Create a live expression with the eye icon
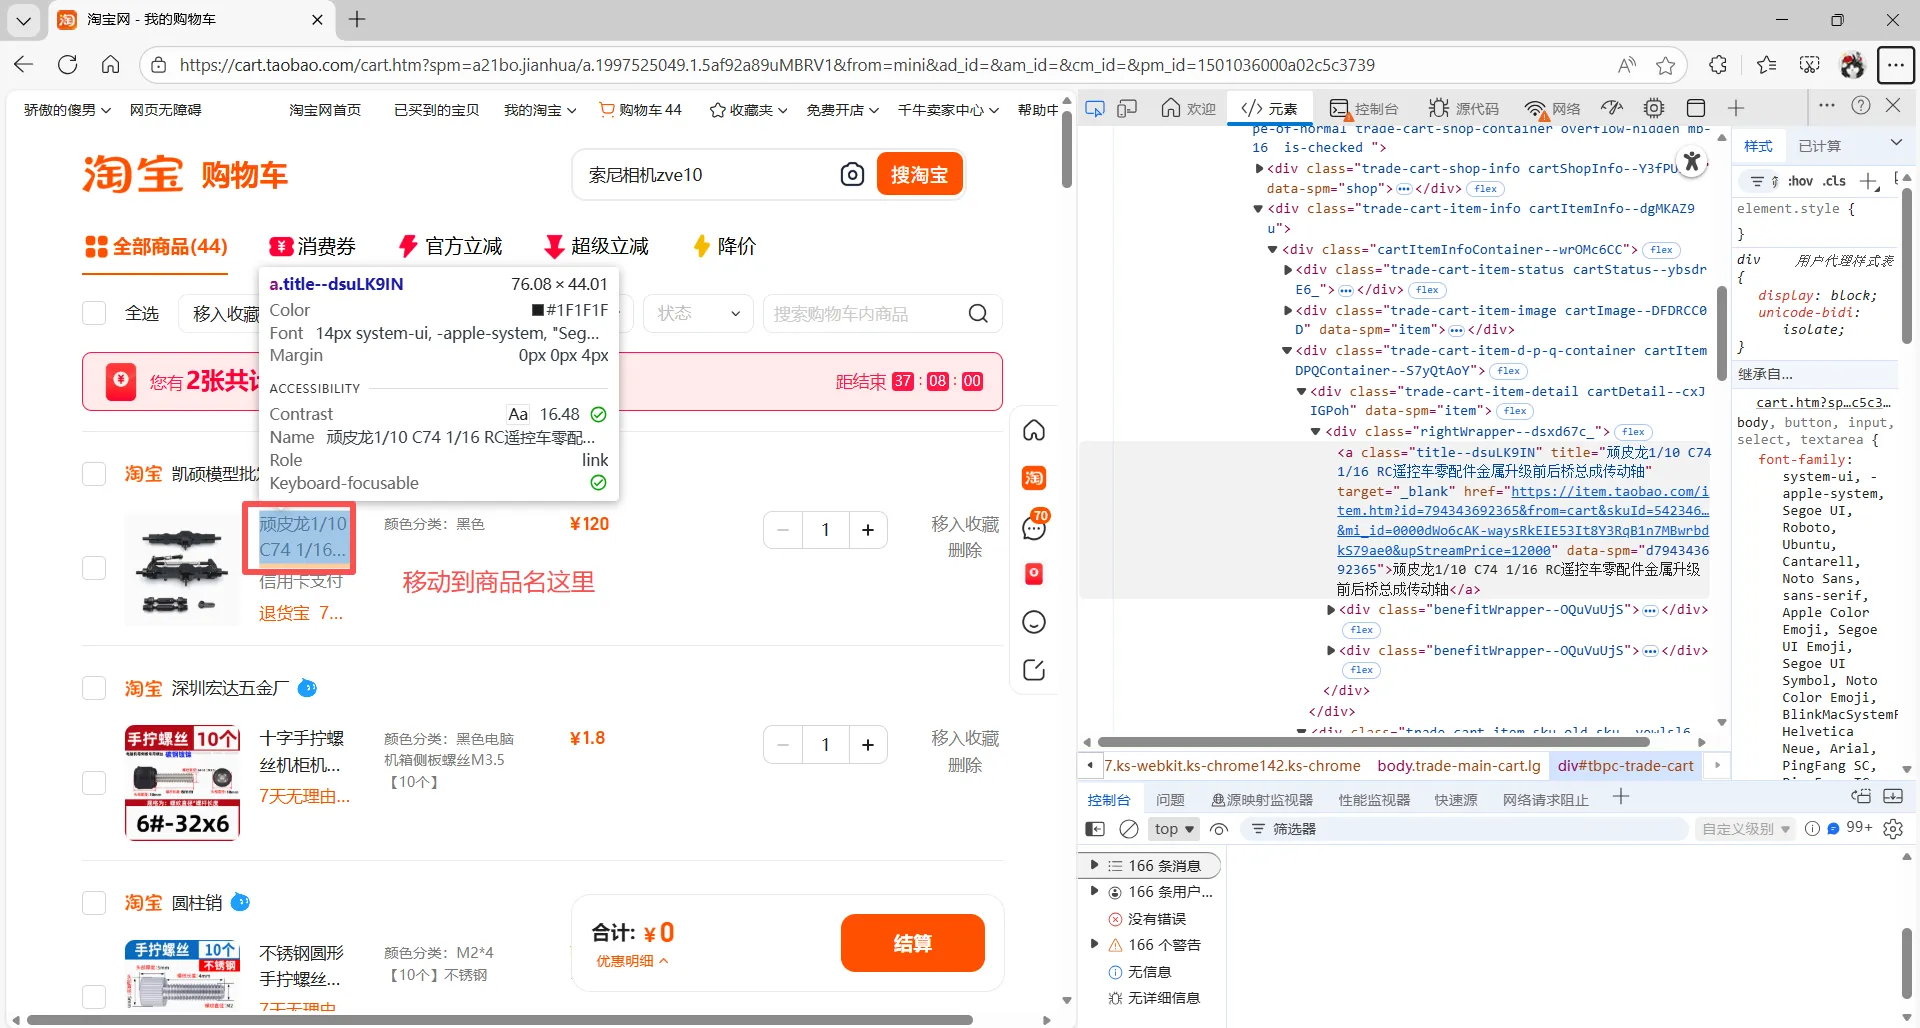The height and width of the screenshot is (1028, 1920). (1219, 828)
